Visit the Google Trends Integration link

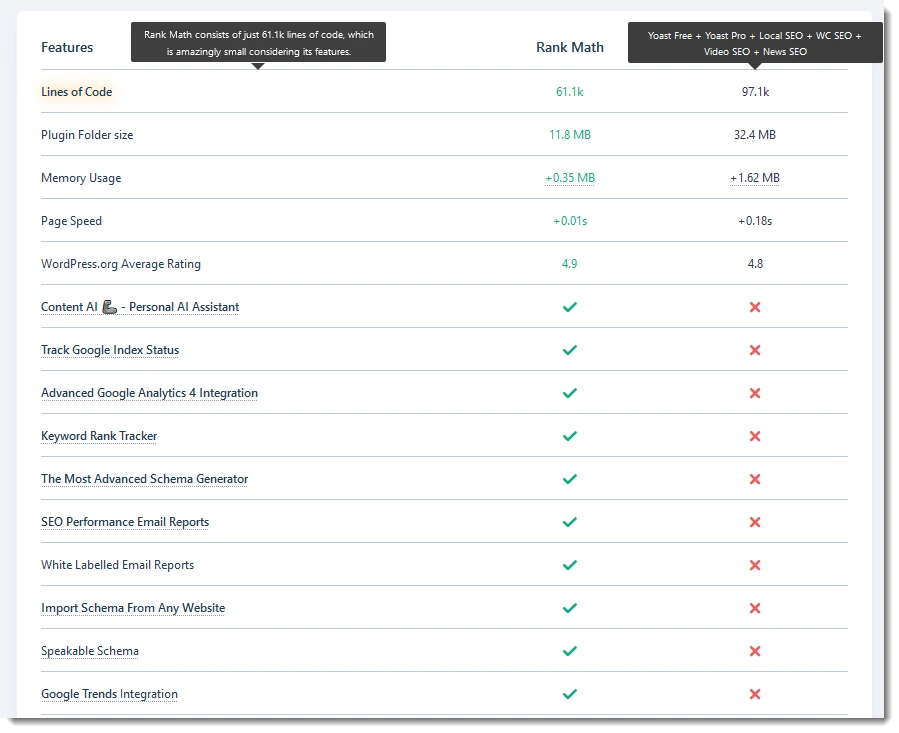click(110, 694)
